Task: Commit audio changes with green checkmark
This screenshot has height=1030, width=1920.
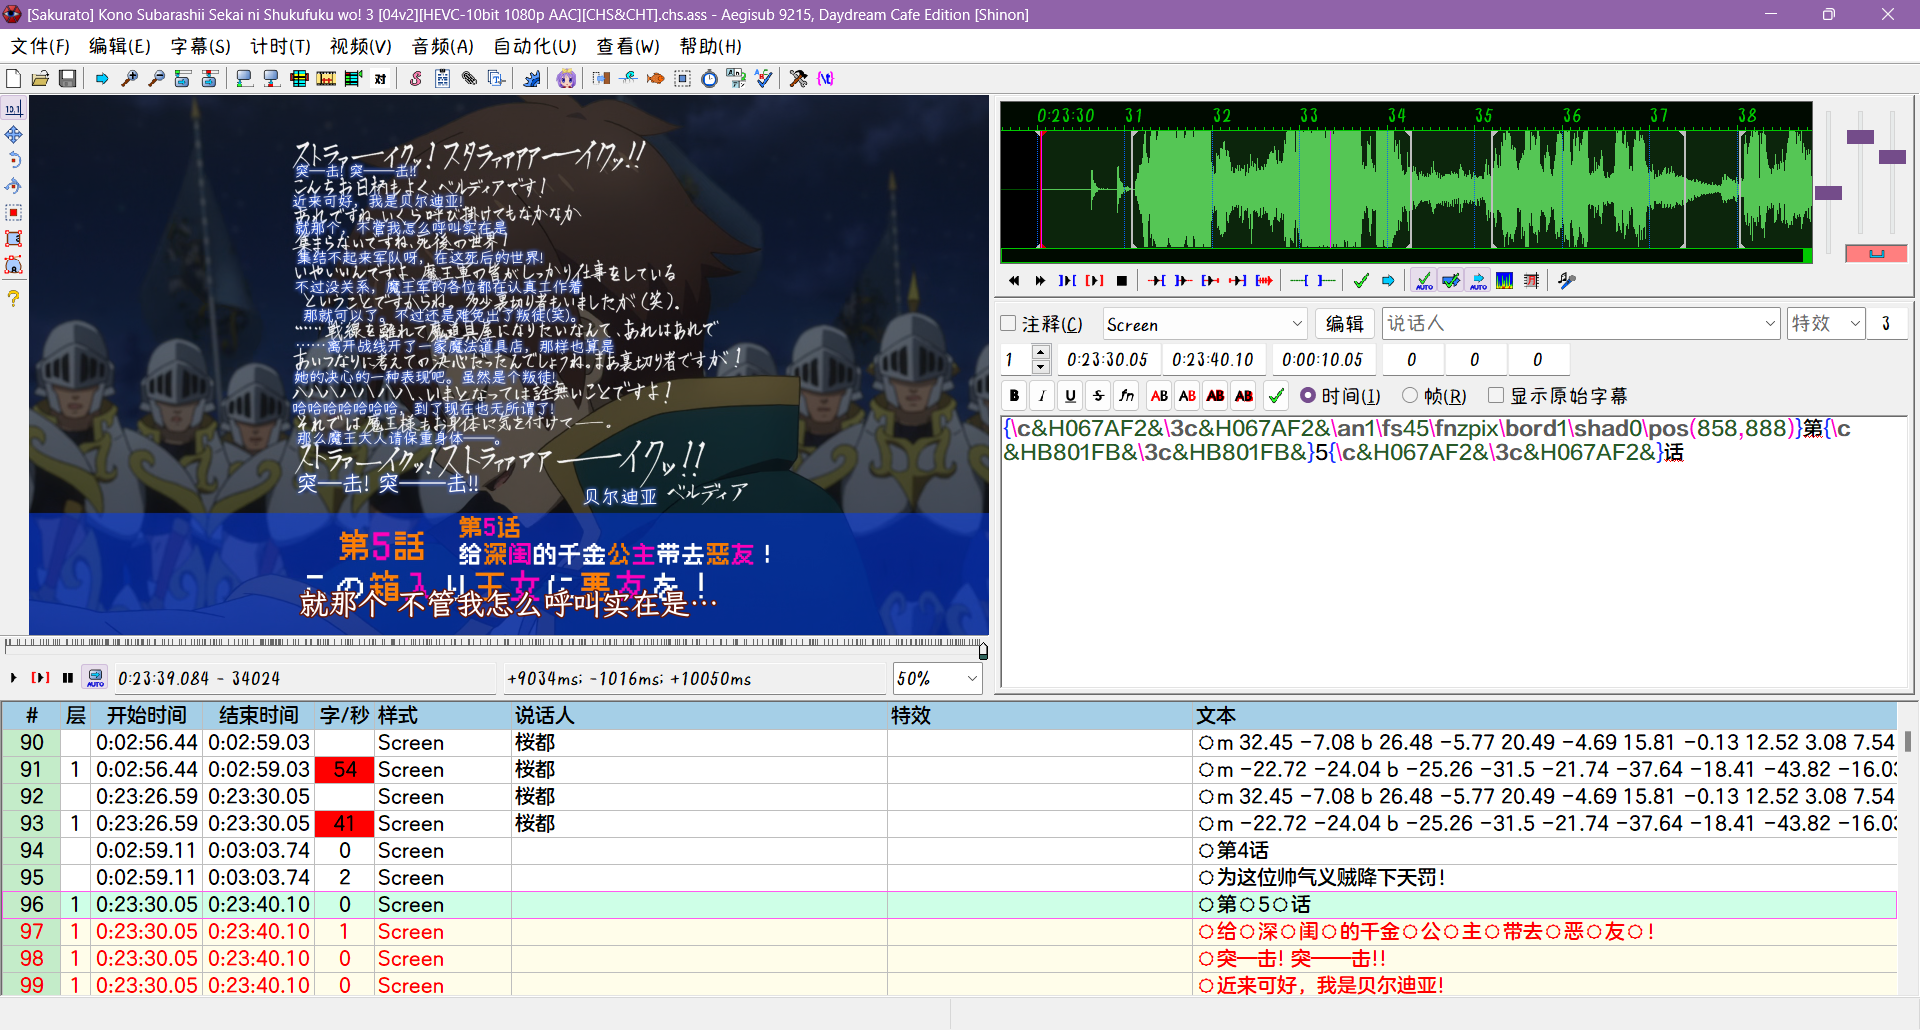Action: click(x=1361, y=281)
